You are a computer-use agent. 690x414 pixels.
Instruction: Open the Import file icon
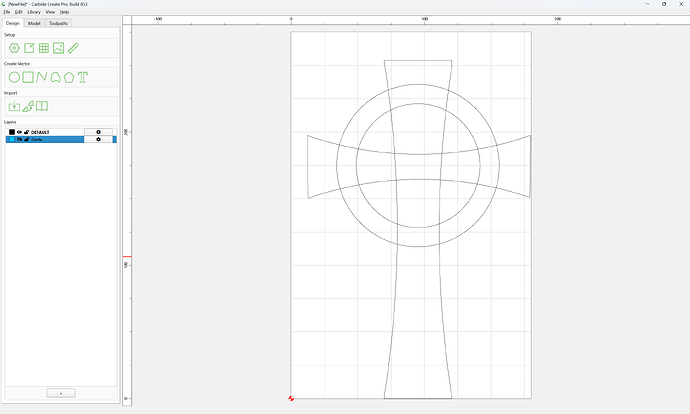click(x=14, y=106)
